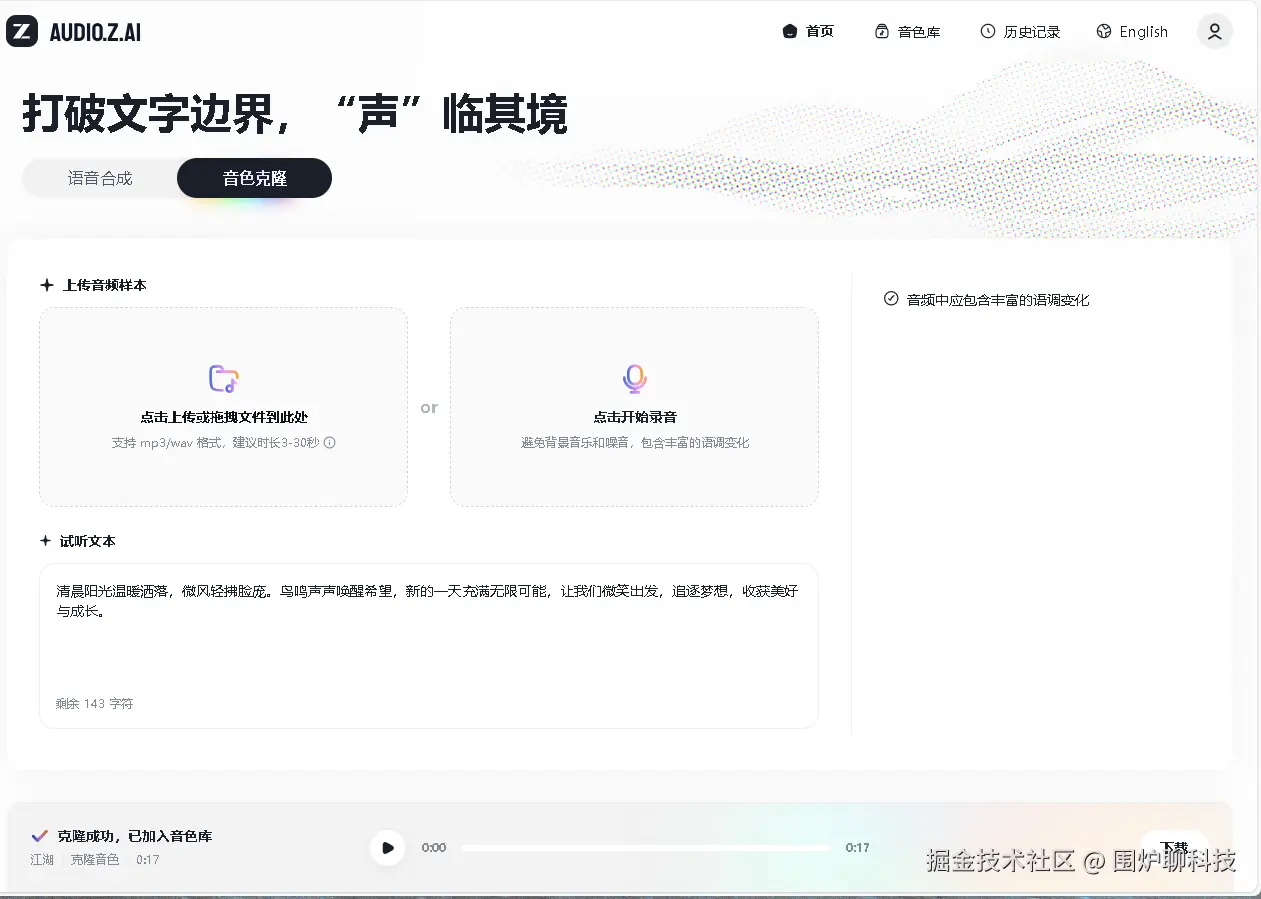Click the microphone recording icon
The height and width of the screenshot is (899, 1261).
634,378
